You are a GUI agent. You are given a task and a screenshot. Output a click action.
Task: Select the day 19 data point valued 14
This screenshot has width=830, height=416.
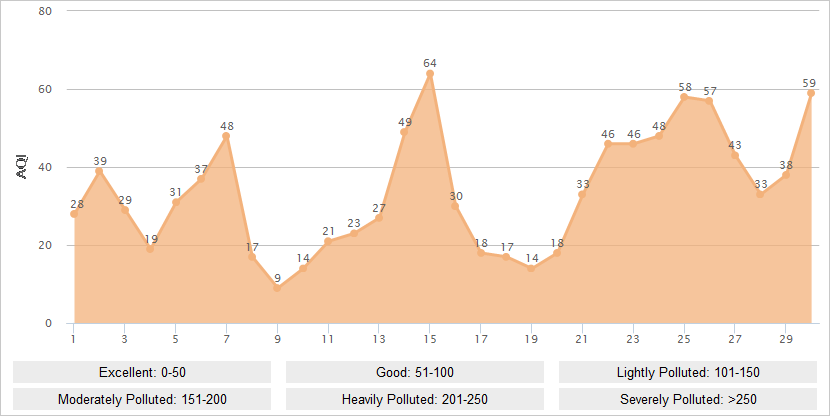[531, 268]
